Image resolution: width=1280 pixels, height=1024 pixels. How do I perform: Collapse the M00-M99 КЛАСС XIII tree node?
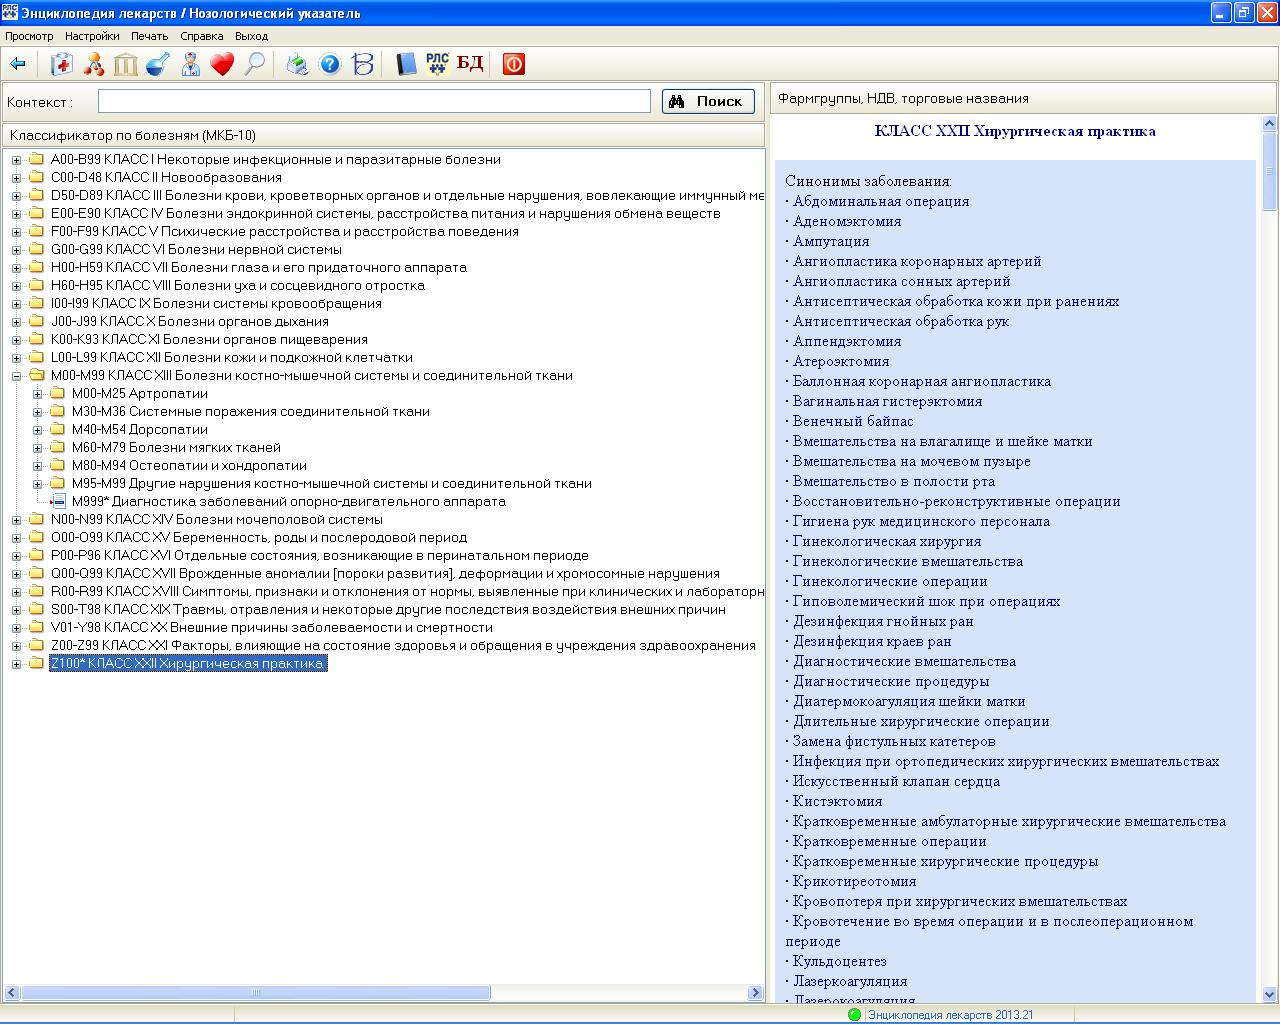coord(16,376)
